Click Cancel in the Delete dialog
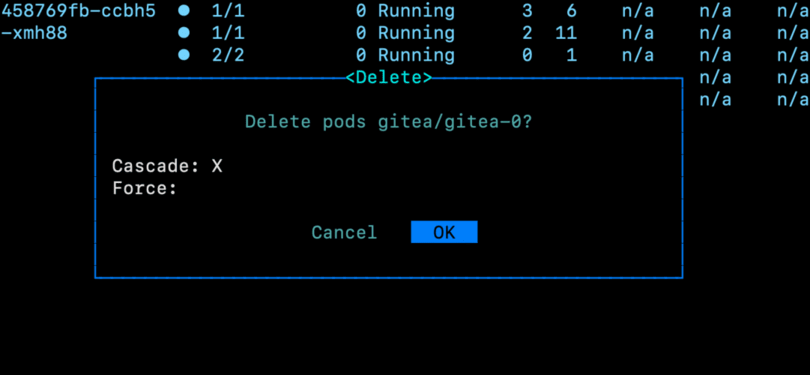810x375 pixels. point(344,232)
